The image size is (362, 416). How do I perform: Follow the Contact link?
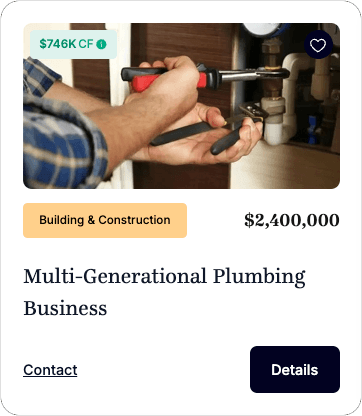[50, 370]
